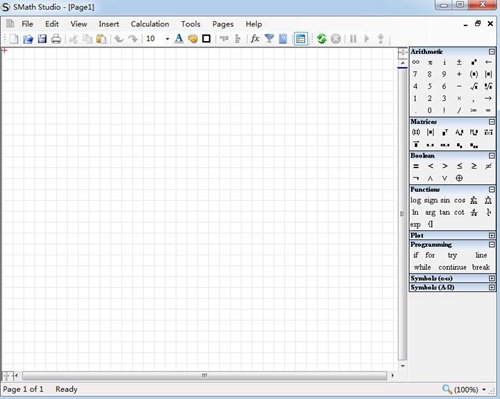Stop calculation with the grey X icon
Screen dimensions: 500x399
(x=336, y=39)
